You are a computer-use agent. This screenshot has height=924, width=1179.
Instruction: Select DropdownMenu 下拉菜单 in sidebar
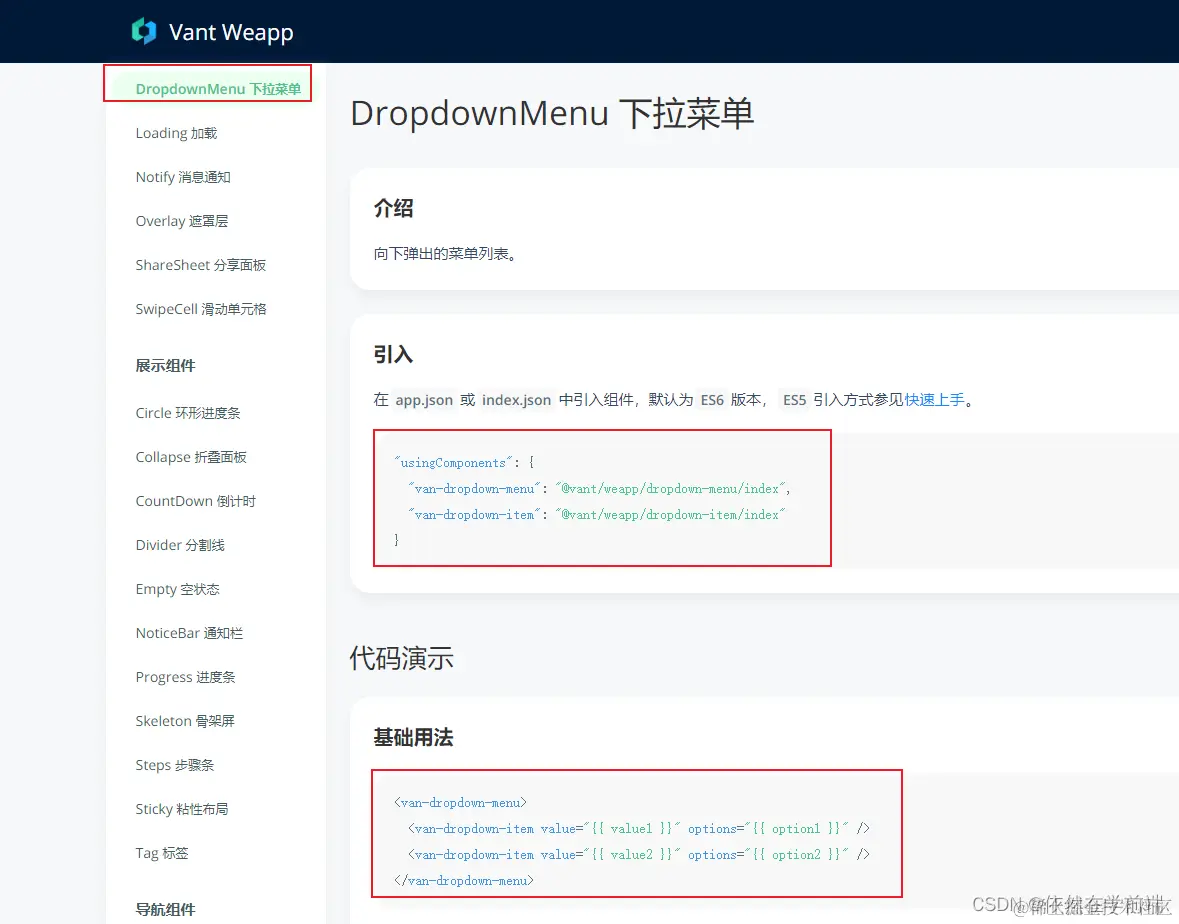[x=218, y=89]
